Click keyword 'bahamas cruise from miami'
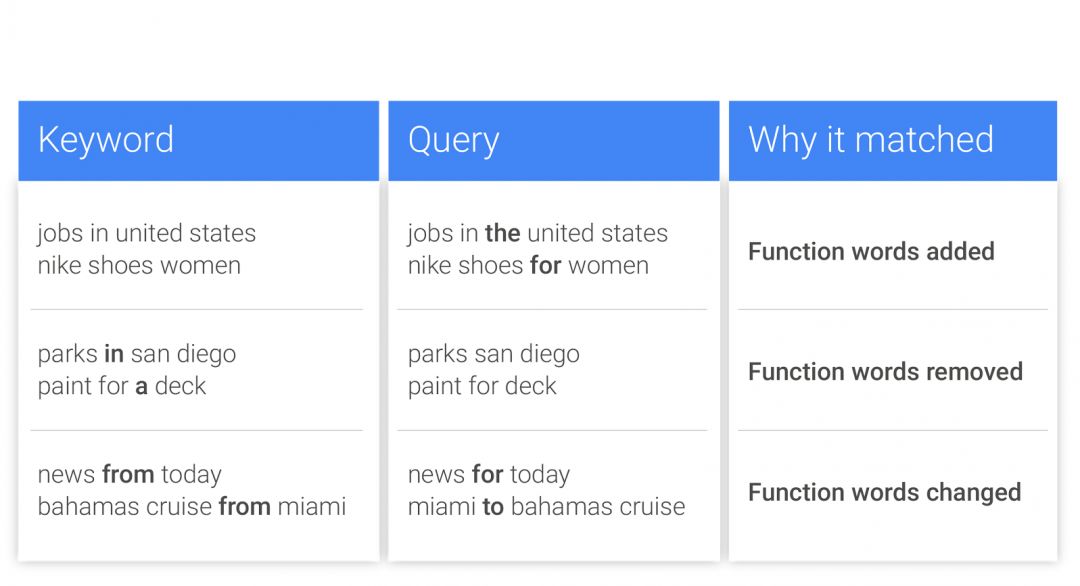This screenshot has height=586, width=1080. pos(192,507)
